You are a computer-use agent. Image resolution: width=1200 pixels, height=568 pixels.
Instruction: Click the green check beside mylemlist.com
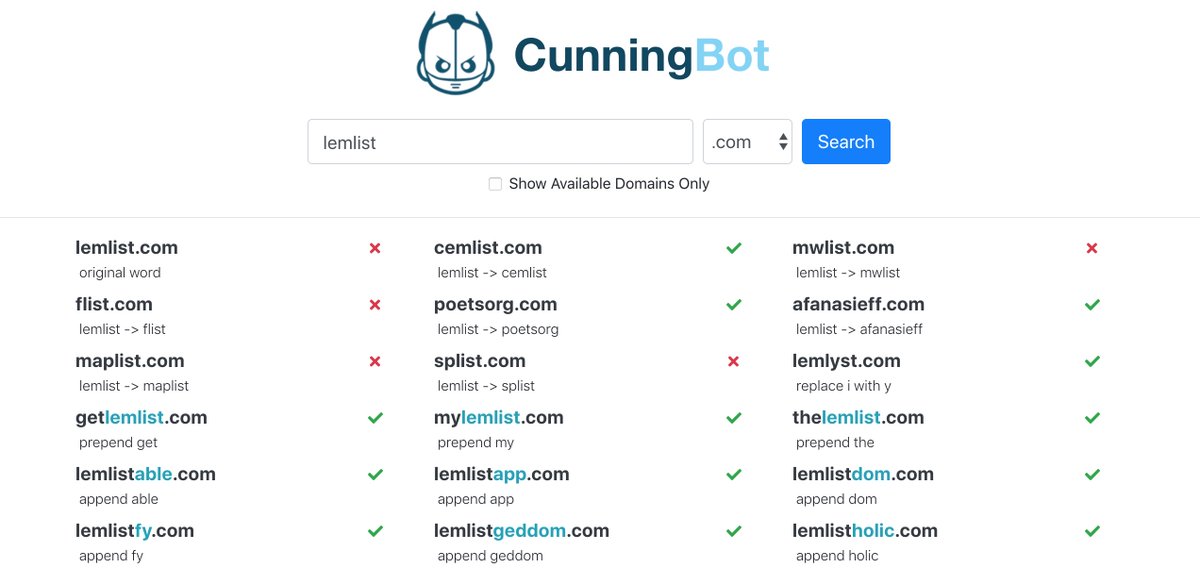click(x=734, y=418)
